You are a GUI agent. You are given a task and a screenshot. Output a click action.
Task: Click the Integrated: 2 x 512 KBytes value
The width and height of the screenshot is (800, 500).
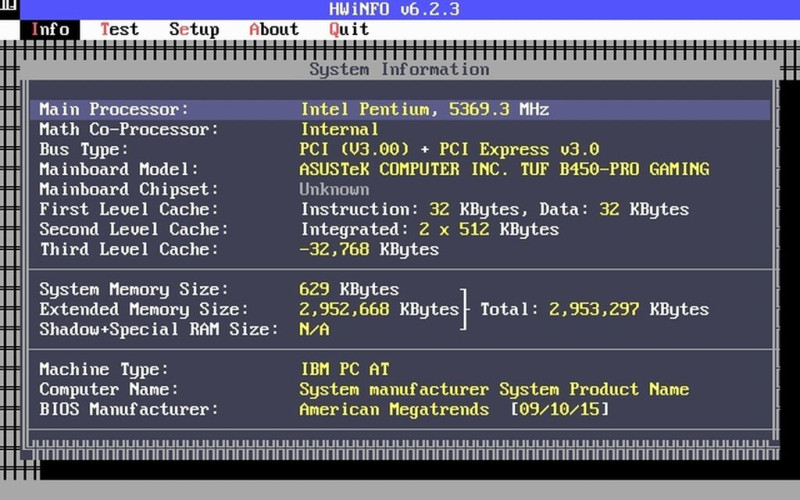coord(430,229)
